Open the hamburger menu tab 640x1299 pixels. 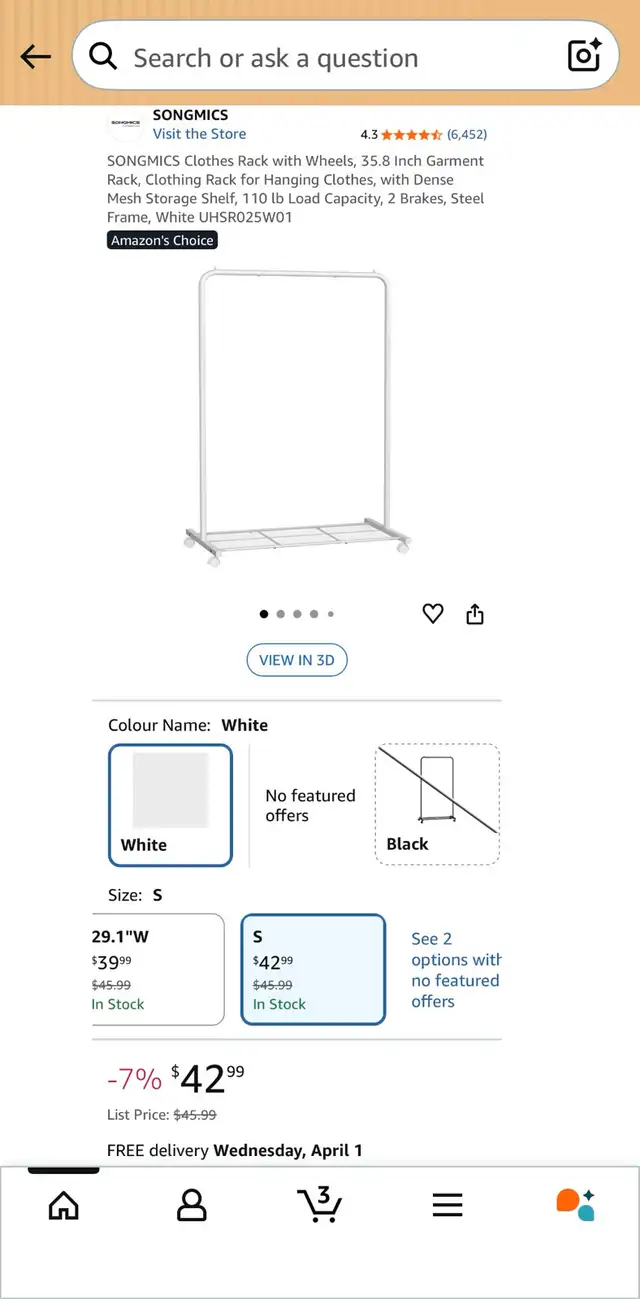coord(447,1205)
